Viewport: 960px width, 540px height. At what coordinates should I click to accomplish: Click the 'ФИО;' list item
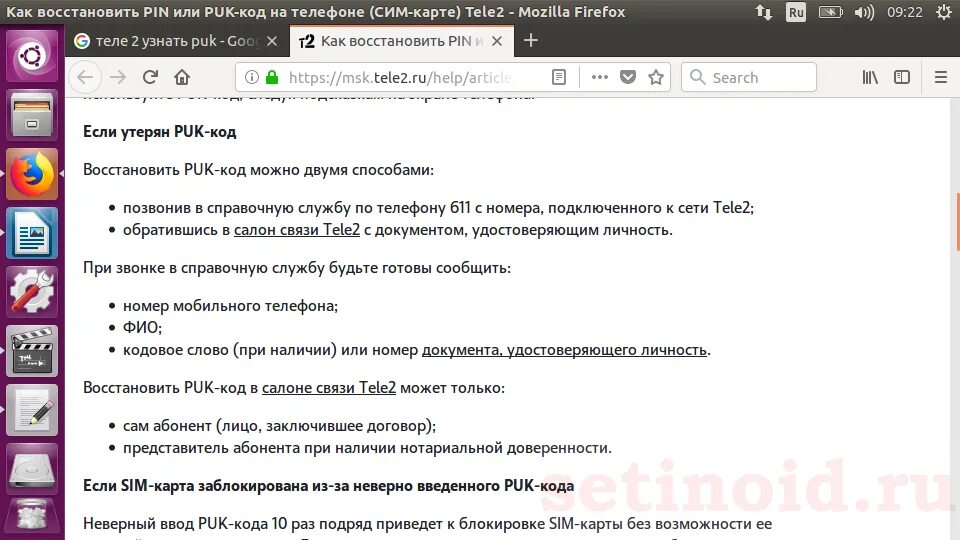(x=143, y=328)
